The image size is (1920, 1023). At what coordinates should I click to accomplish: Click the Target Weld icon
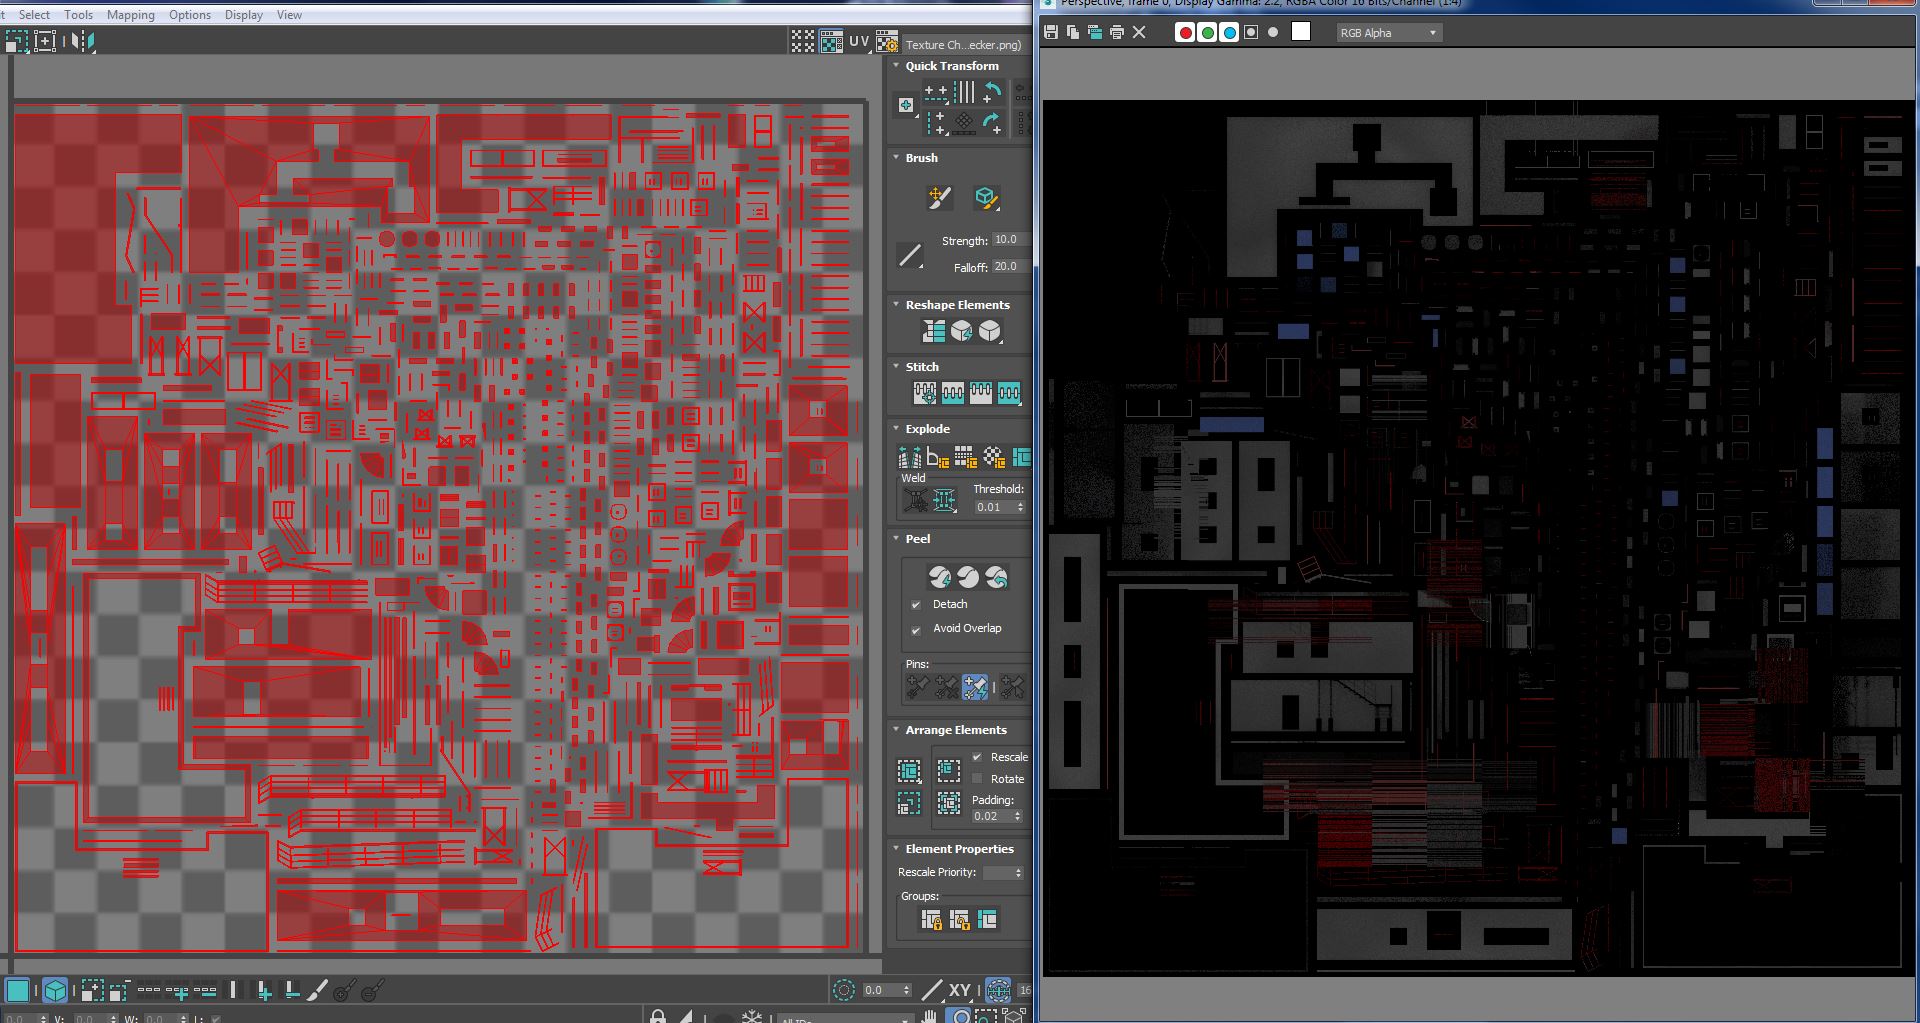pyautogui.click(x=915, y=499)
